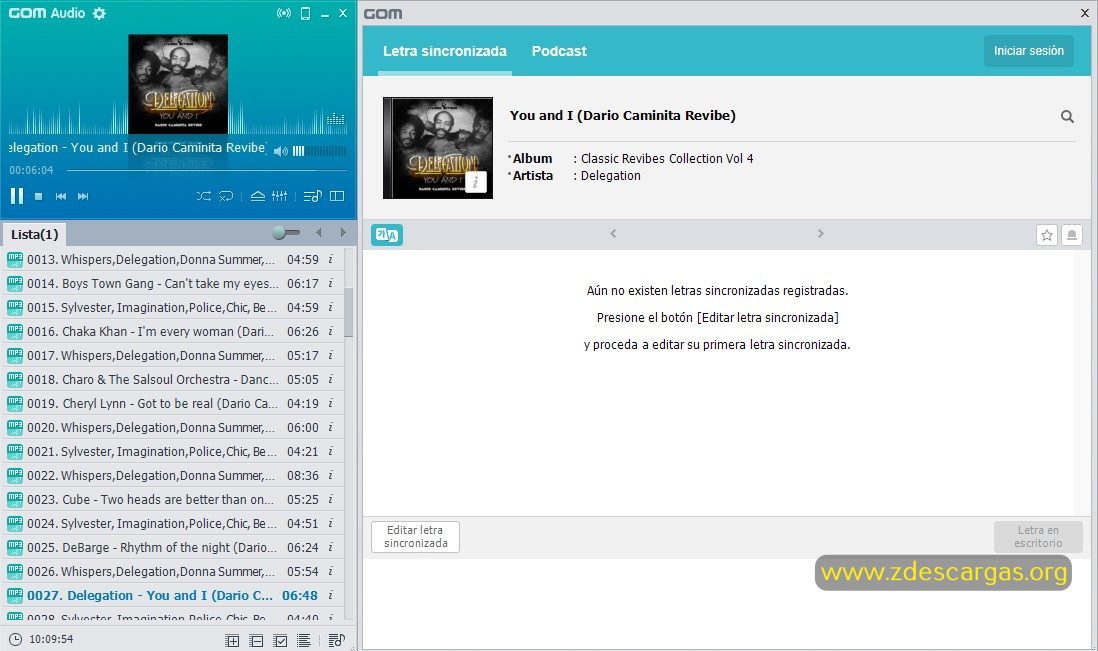Viewport: 1098px width, 651px height.
Task: Mark lyrics as favorite with star
Action: click(1047, 235)
